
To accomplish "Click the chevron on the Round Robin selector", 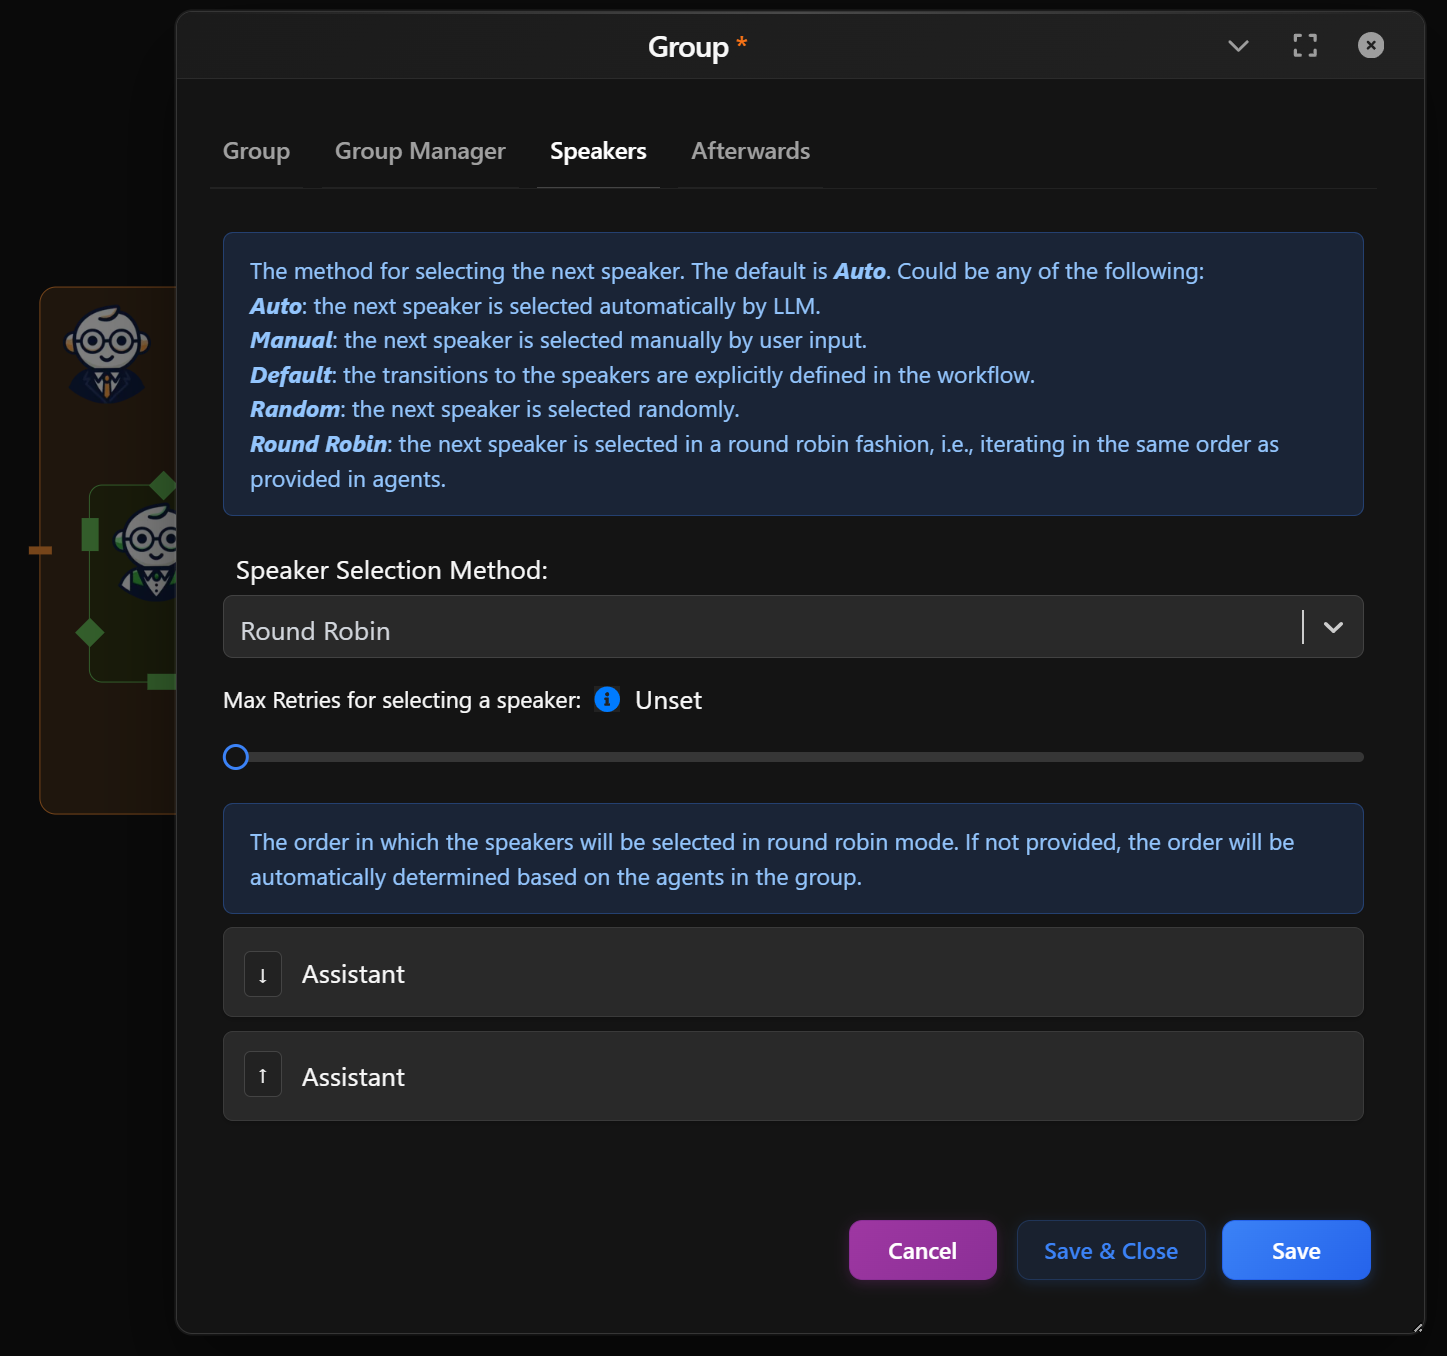I will click(x=1332, y=628).
